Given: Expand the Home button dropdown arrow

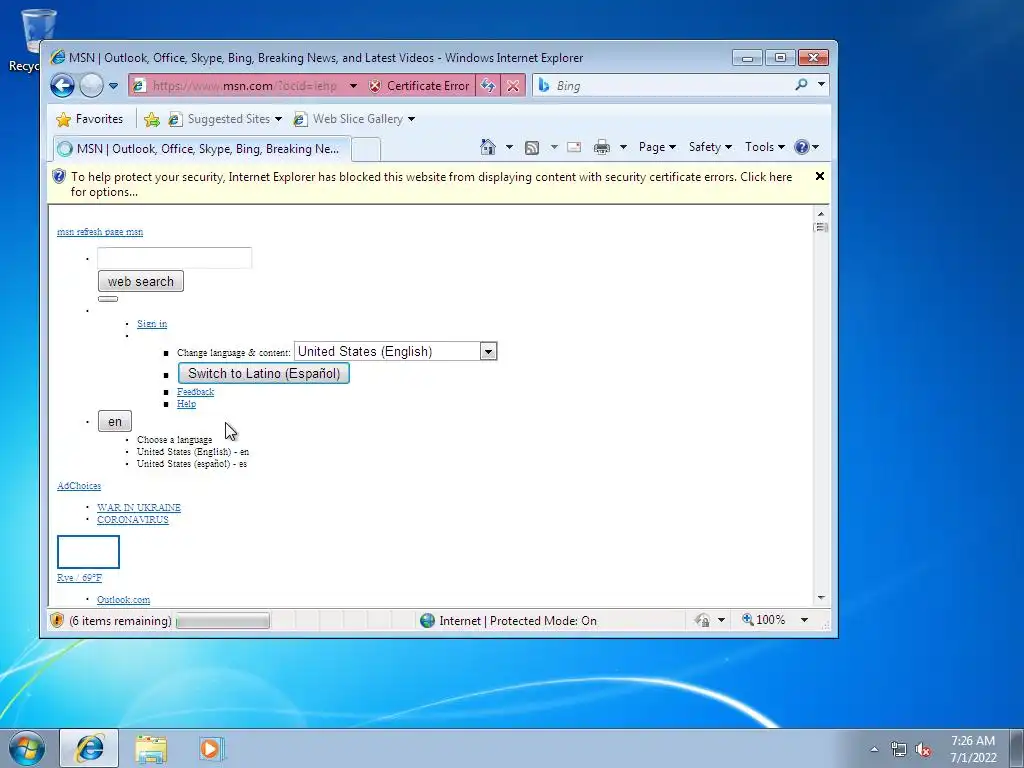Looking at the screenshot, I should [509, 147].
